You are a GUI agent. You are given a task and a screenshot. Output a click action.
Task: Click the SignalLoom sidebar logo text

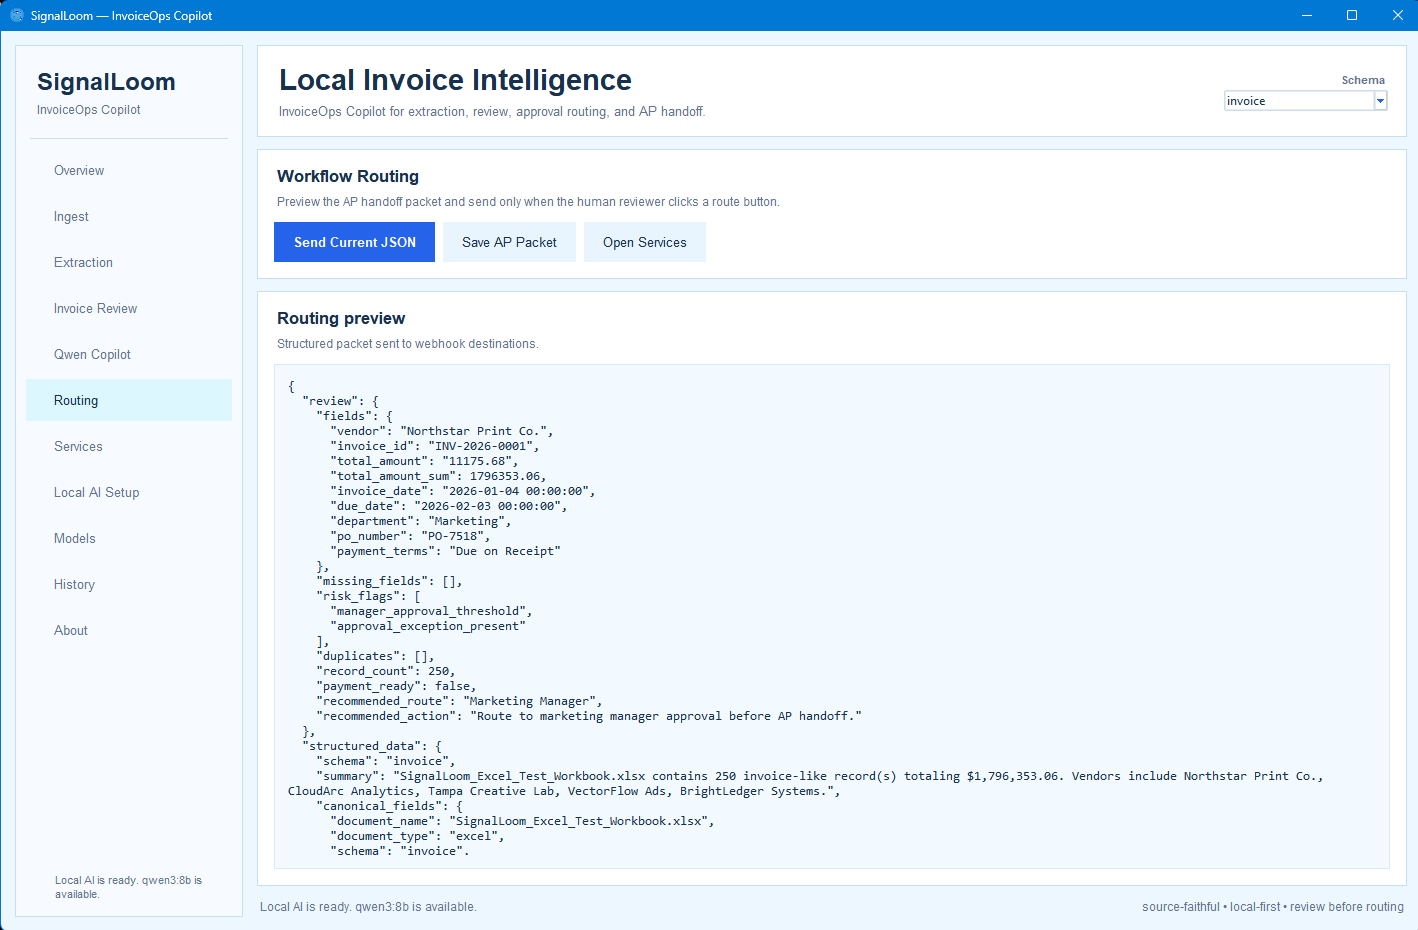point(106,82)
